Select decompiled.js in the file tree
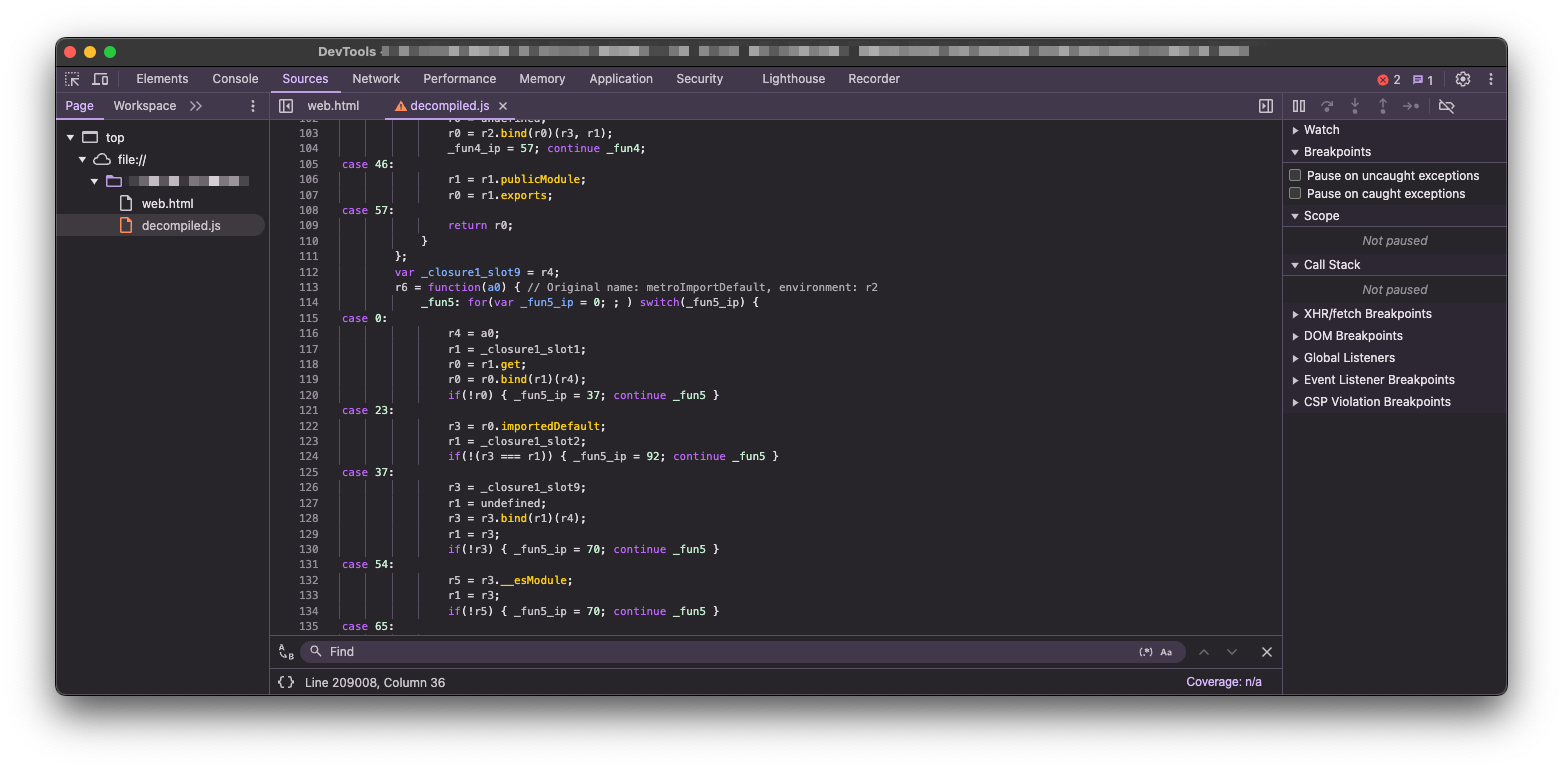1563x769 pixels. pyautogui.click(x=180, y=226)
